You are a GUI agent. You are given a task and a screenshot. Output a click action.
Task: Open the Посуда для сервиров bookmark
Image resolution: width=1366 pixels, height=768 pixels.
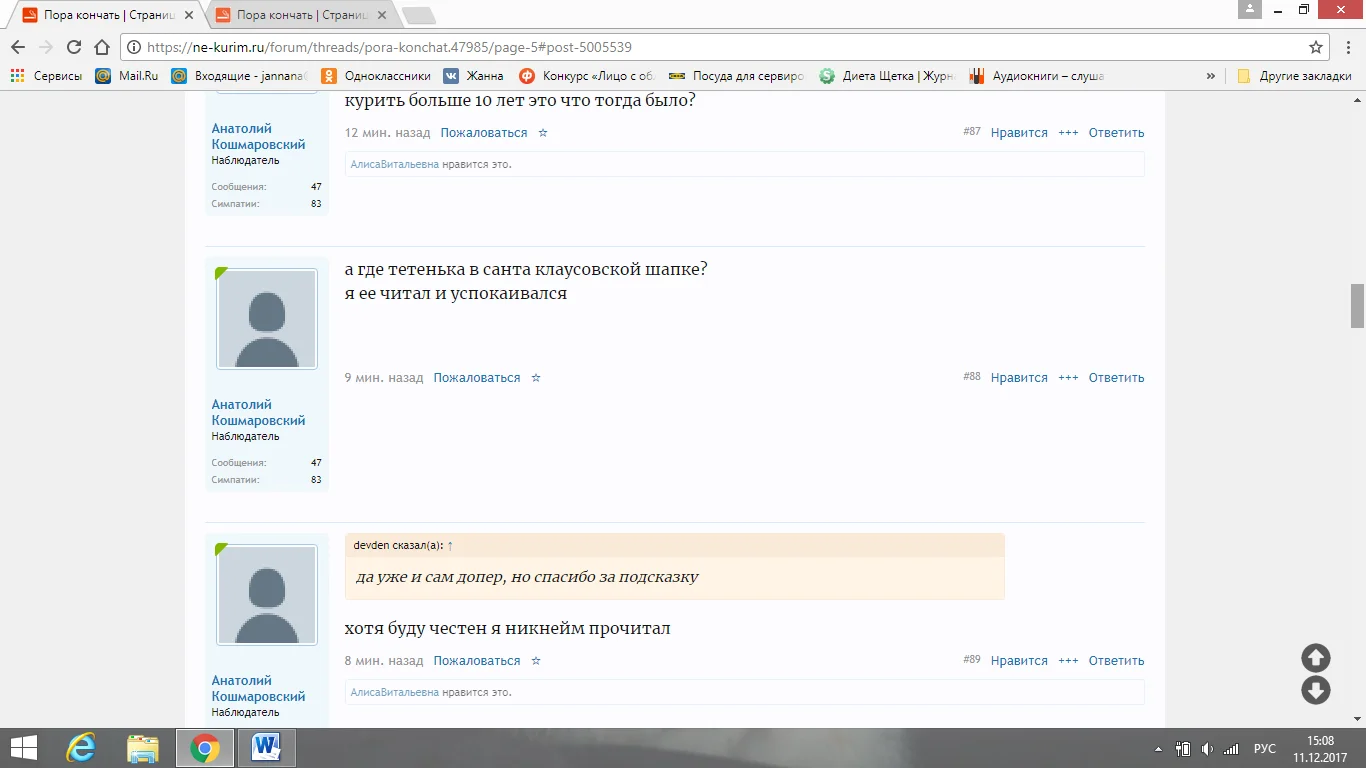(737, 75)
